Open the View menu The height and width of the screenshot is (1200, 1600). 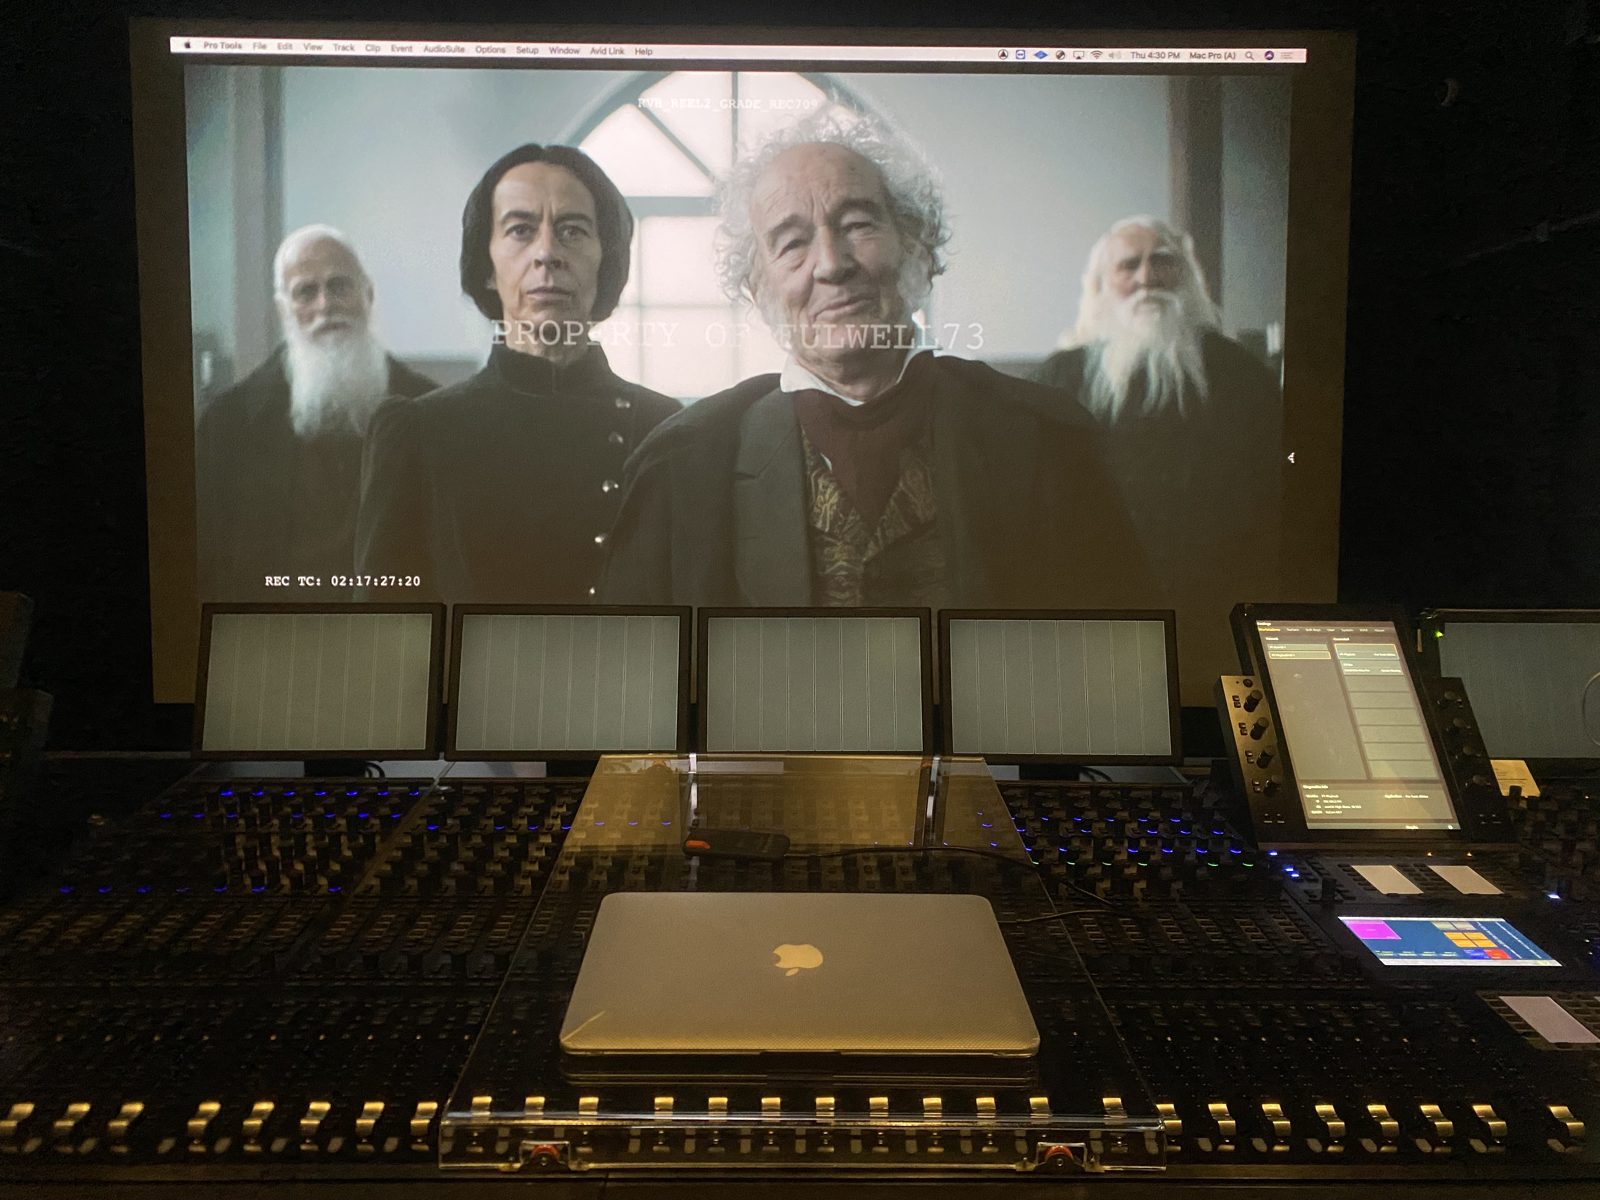coord(313,47)
